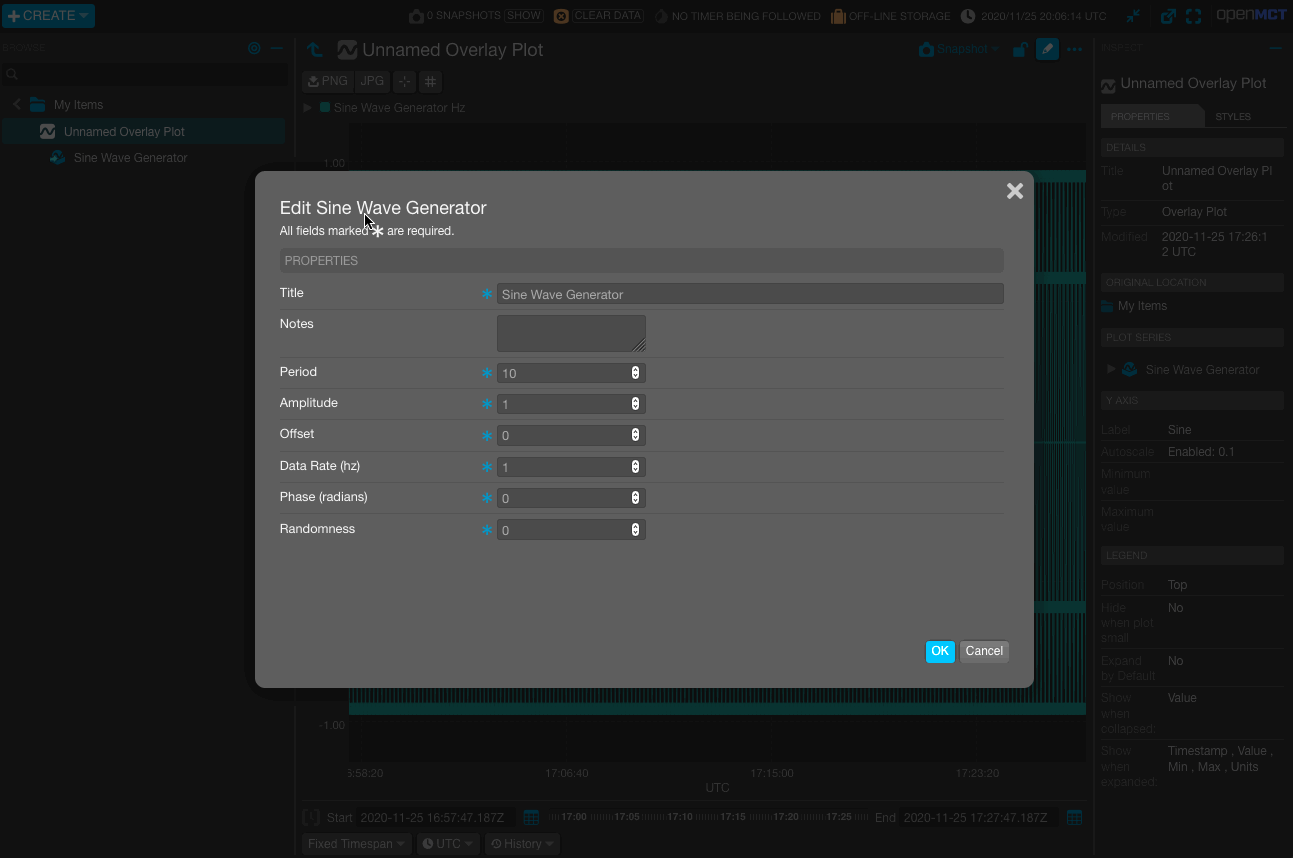Select Sine Wave Generator in the tree
Viewport: 1293px width, 858px height.
coord(130,157)
